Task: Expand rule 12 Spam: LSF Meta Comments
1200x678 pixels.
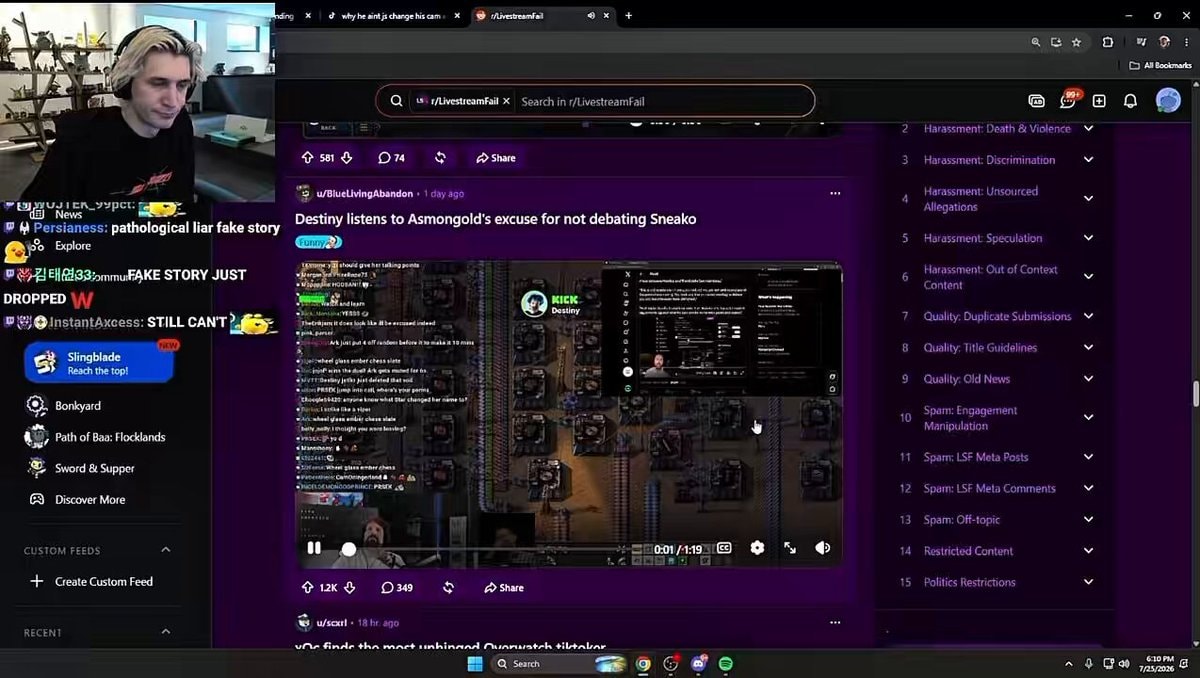Action: (x=1088, y=488)
